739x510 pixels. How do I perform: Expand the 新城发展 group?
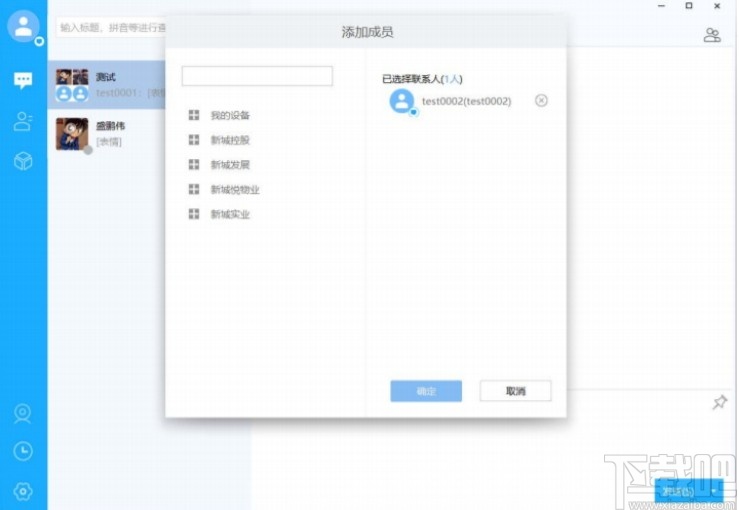(x=194, y=165)
